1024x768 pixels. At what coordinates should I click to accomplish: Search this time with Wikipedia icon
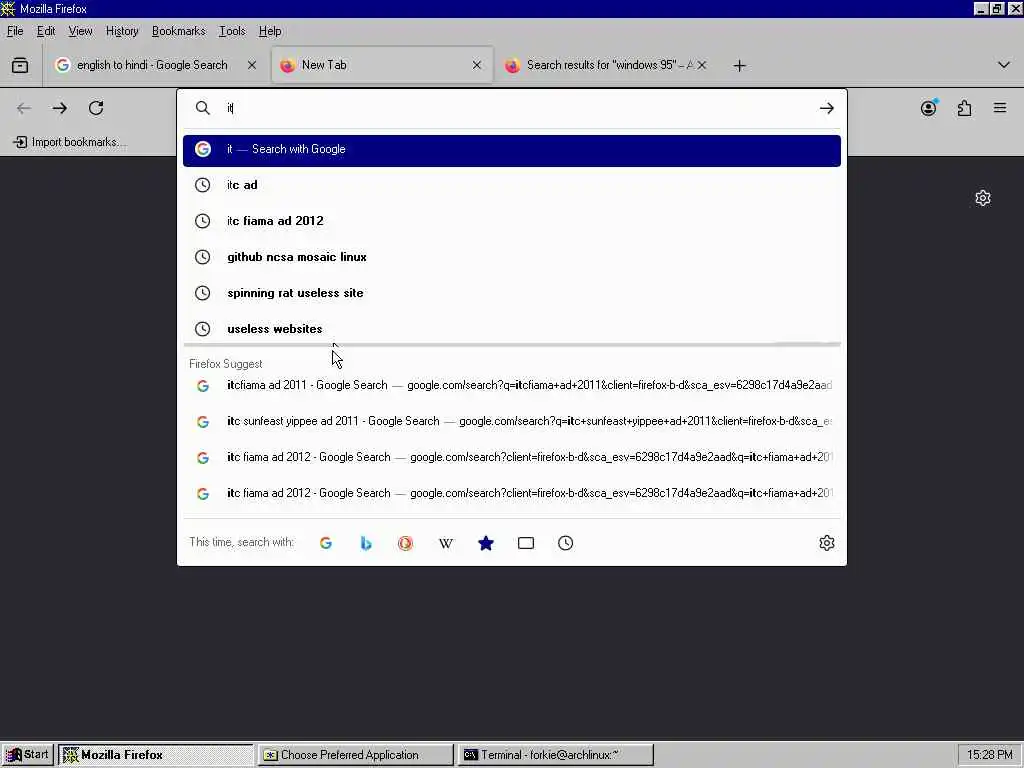coord(445,543)
